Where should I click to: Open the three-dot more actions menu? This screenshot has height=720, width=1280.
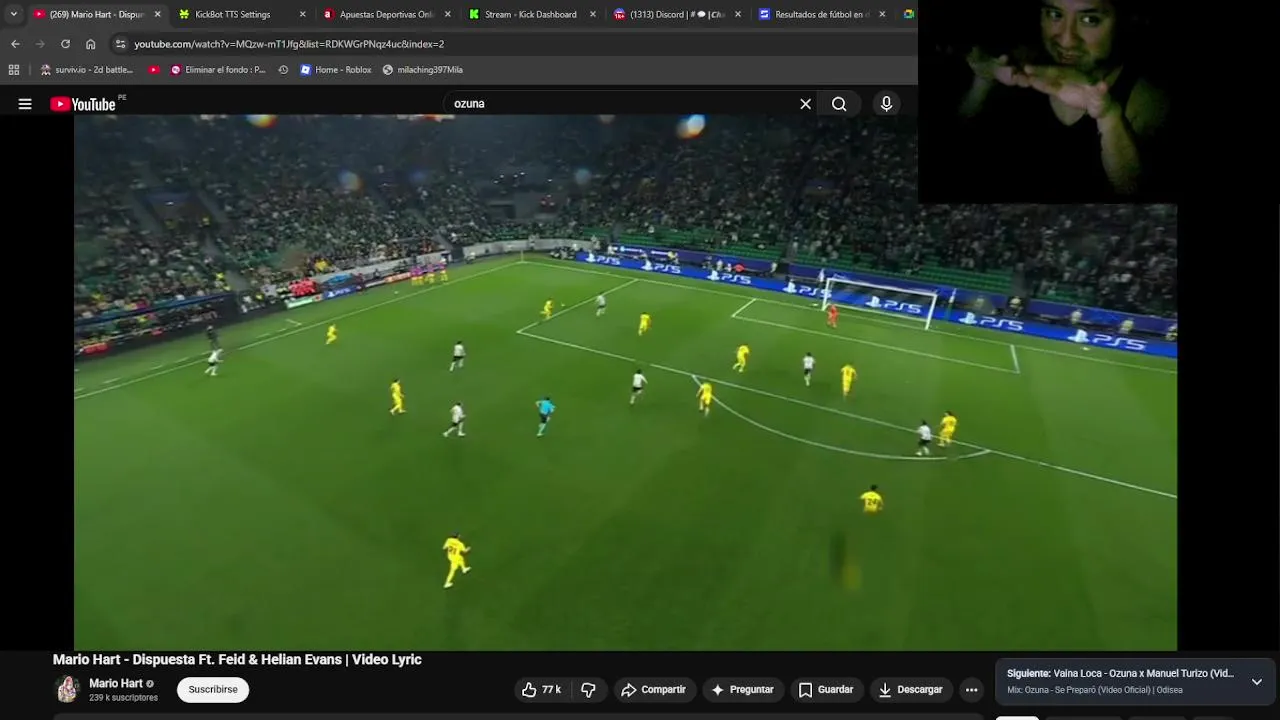point(971,690)
